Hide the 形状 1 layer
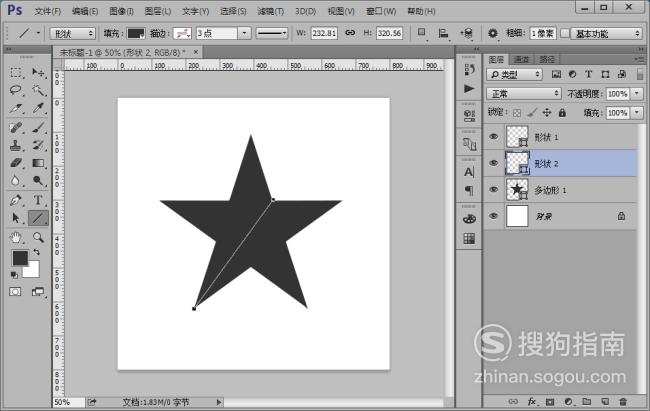 point(494,136)
